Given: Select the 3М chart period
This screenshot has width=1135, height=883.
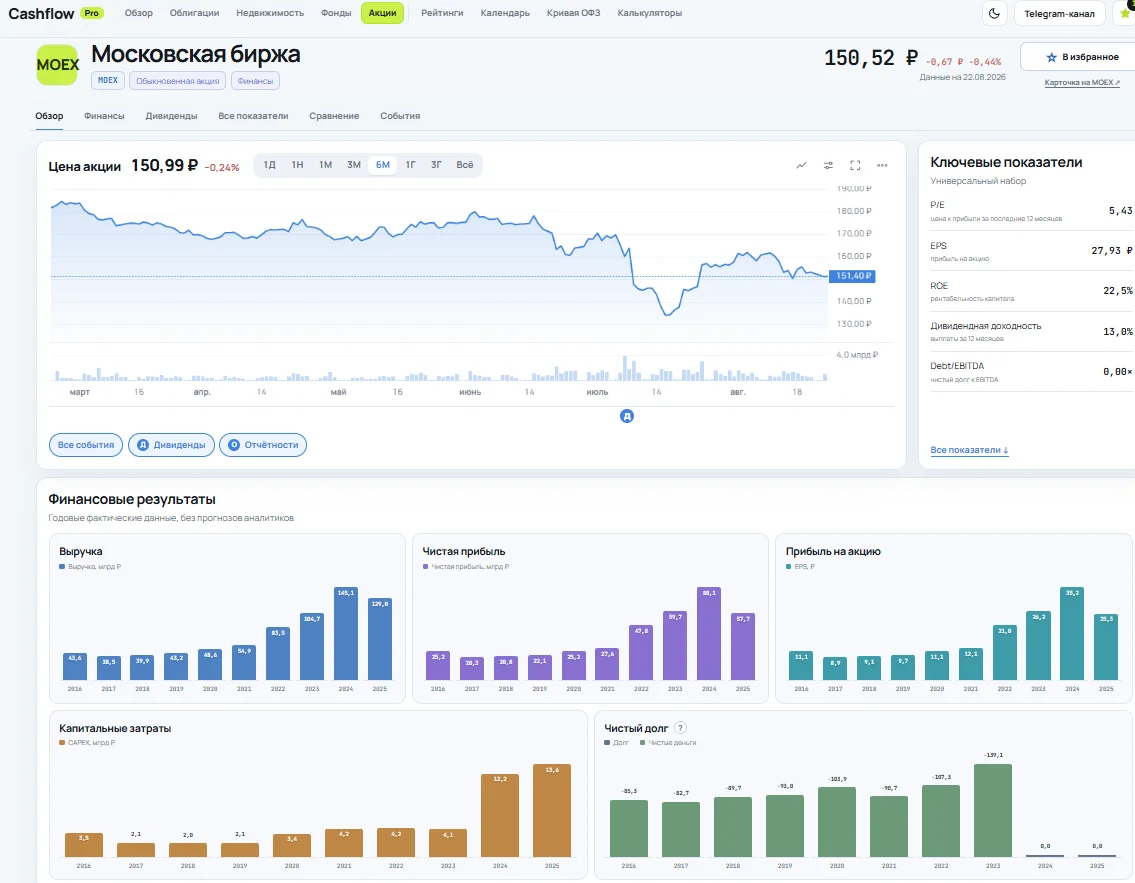Looking at the screenshot, I should click(354, 165).
